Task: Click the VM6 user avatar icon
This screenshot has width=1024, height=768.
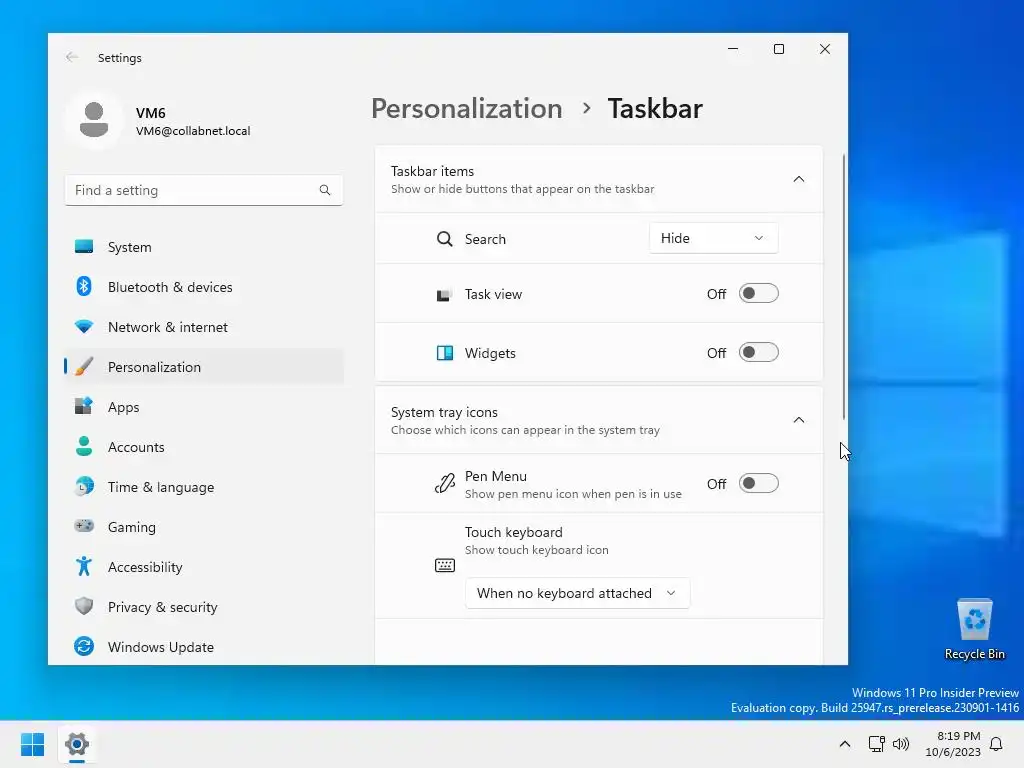Action: [94, 120]
